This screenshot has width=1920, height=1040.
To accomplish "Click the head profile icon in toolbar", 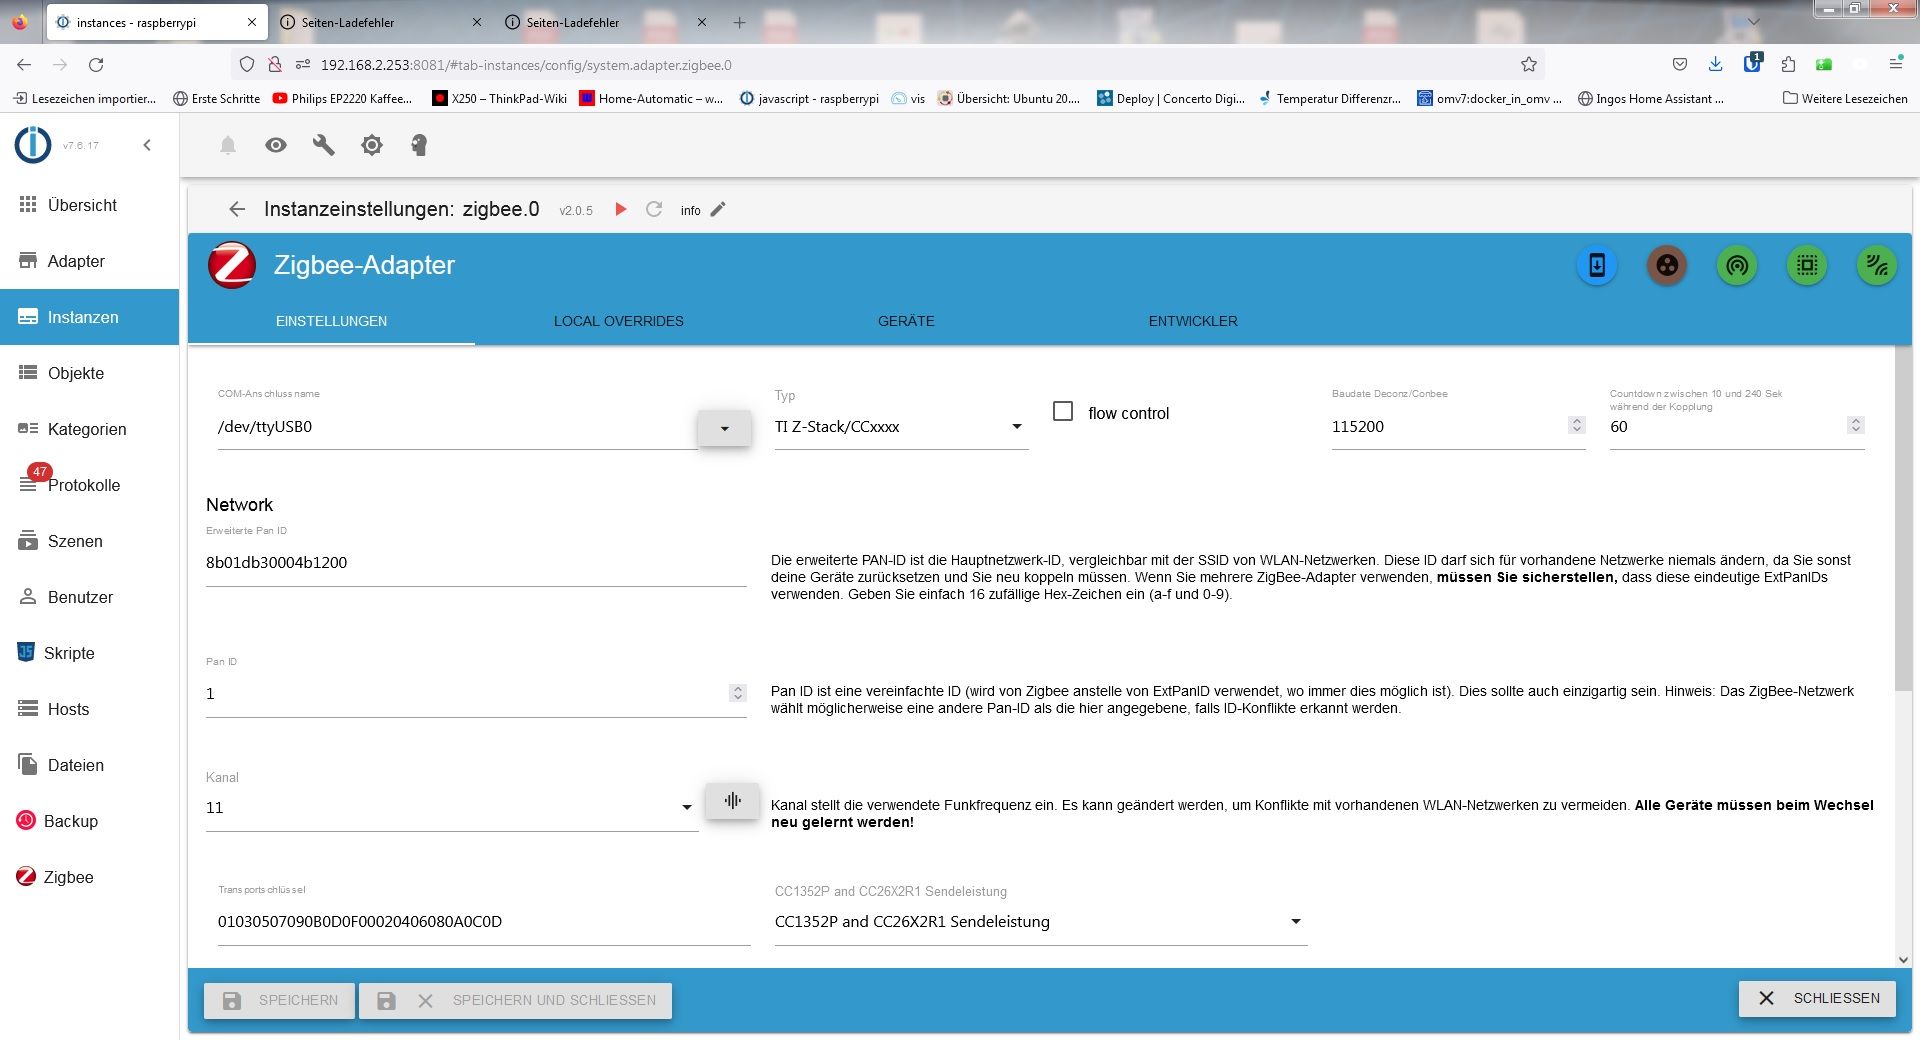I will [x=419, y=146].
